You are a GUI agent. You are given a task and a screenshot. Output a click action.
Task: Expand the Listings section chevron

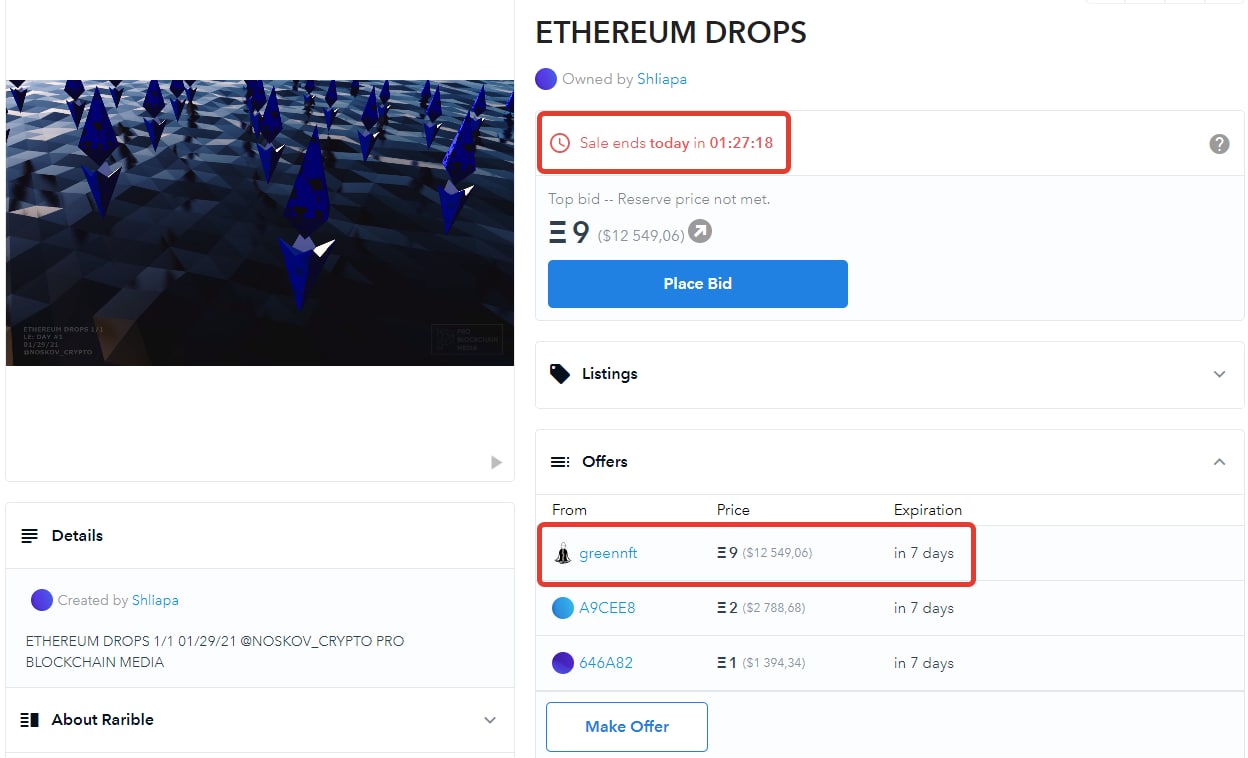point(1219,374)
